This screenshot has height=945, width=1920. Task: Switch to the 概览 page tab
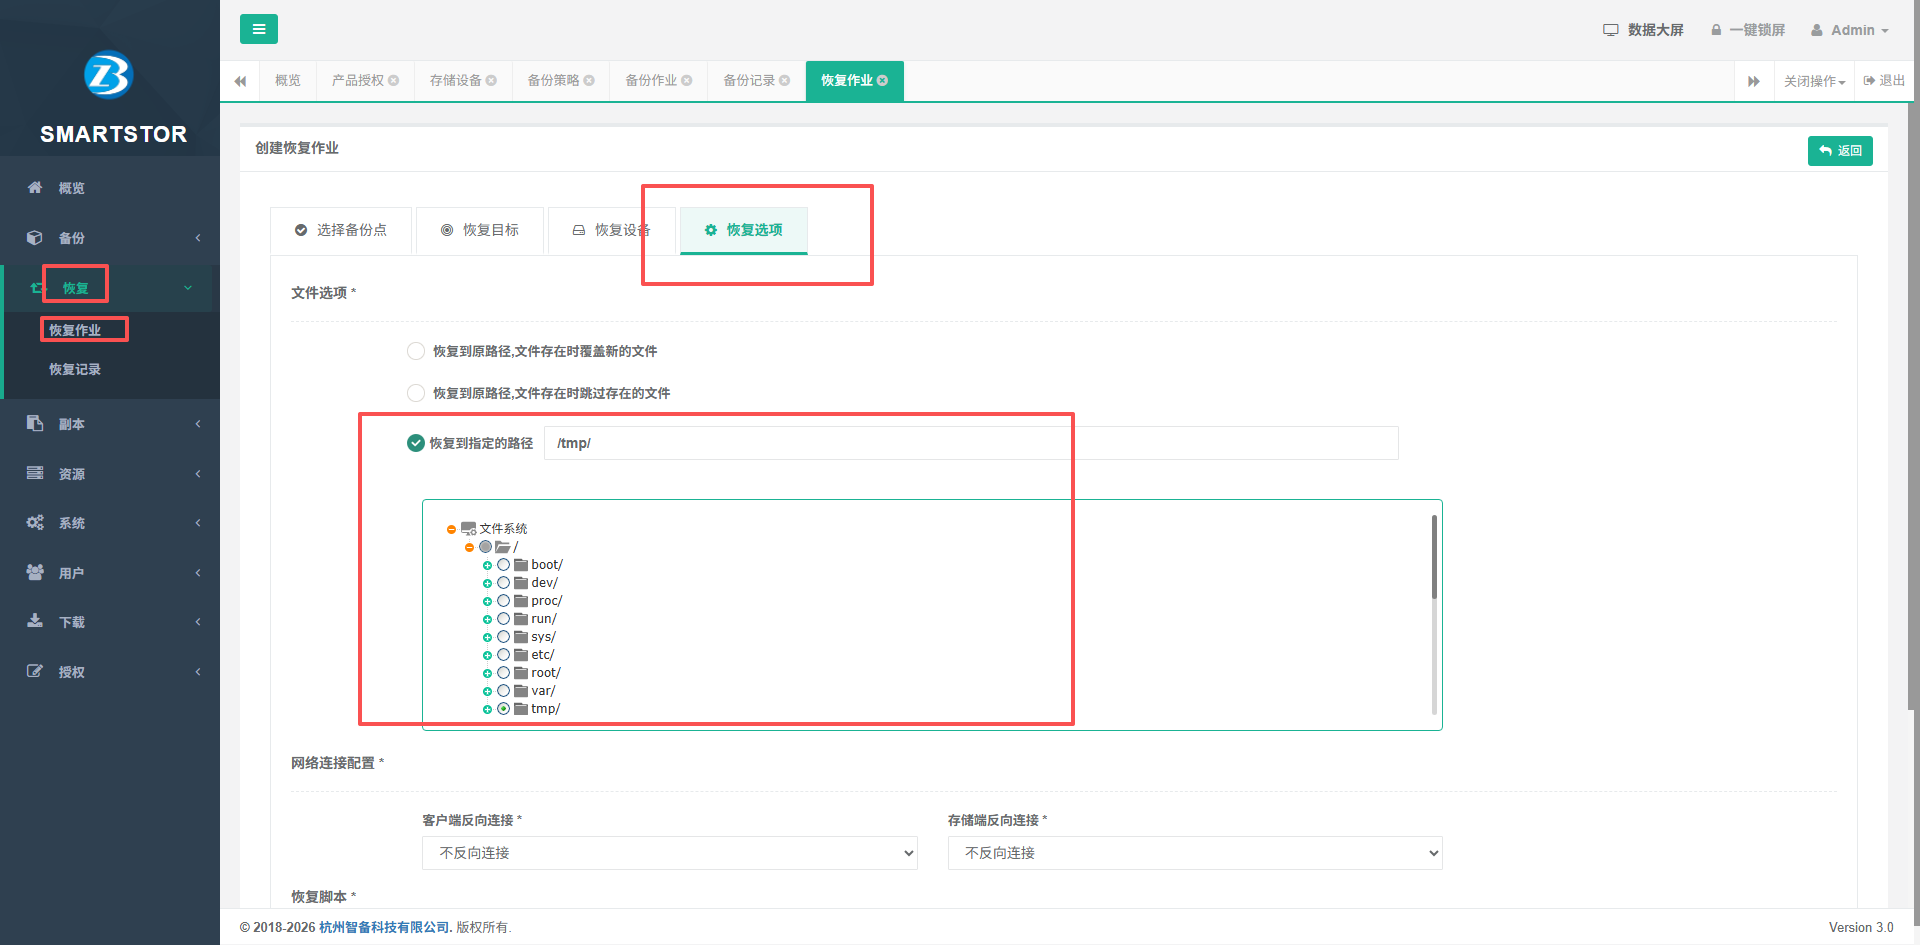(288, 81)
